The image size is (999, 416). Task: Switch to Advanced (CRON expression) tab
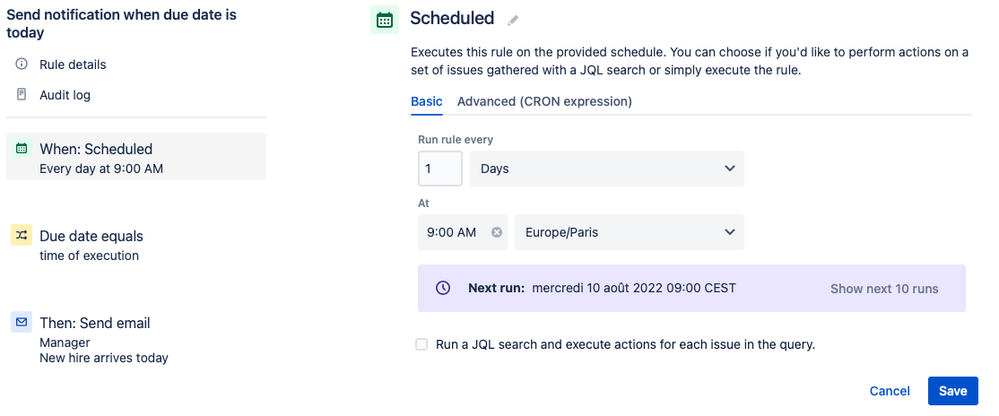click(x=544, y=101)
